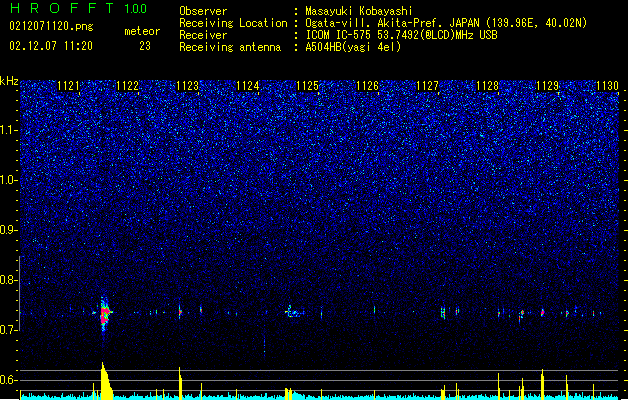Screen dimensions: 629x400
Task: Click the kHz axis unit label
Action: tap(9, 81)
